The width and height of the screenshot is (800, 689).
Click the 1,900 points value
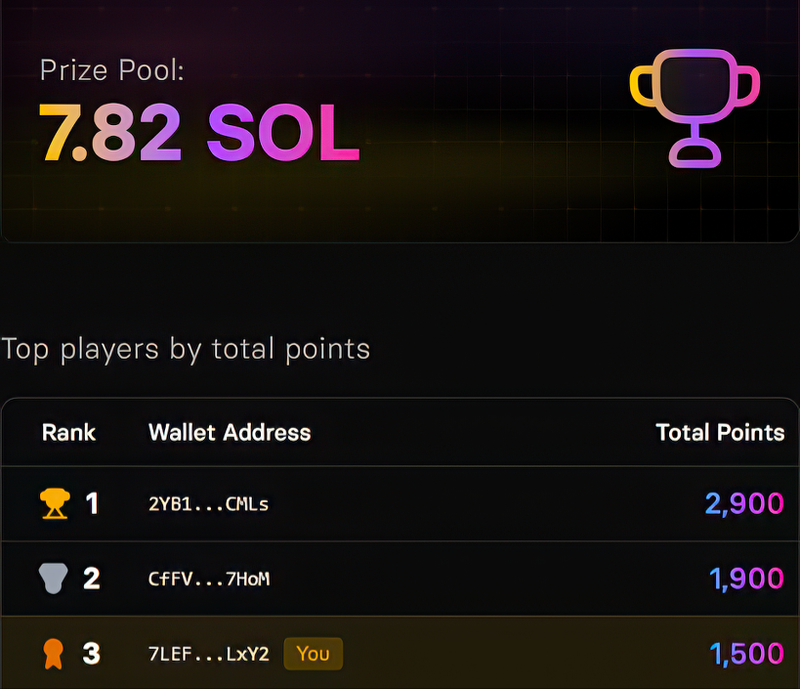point(746,578)
